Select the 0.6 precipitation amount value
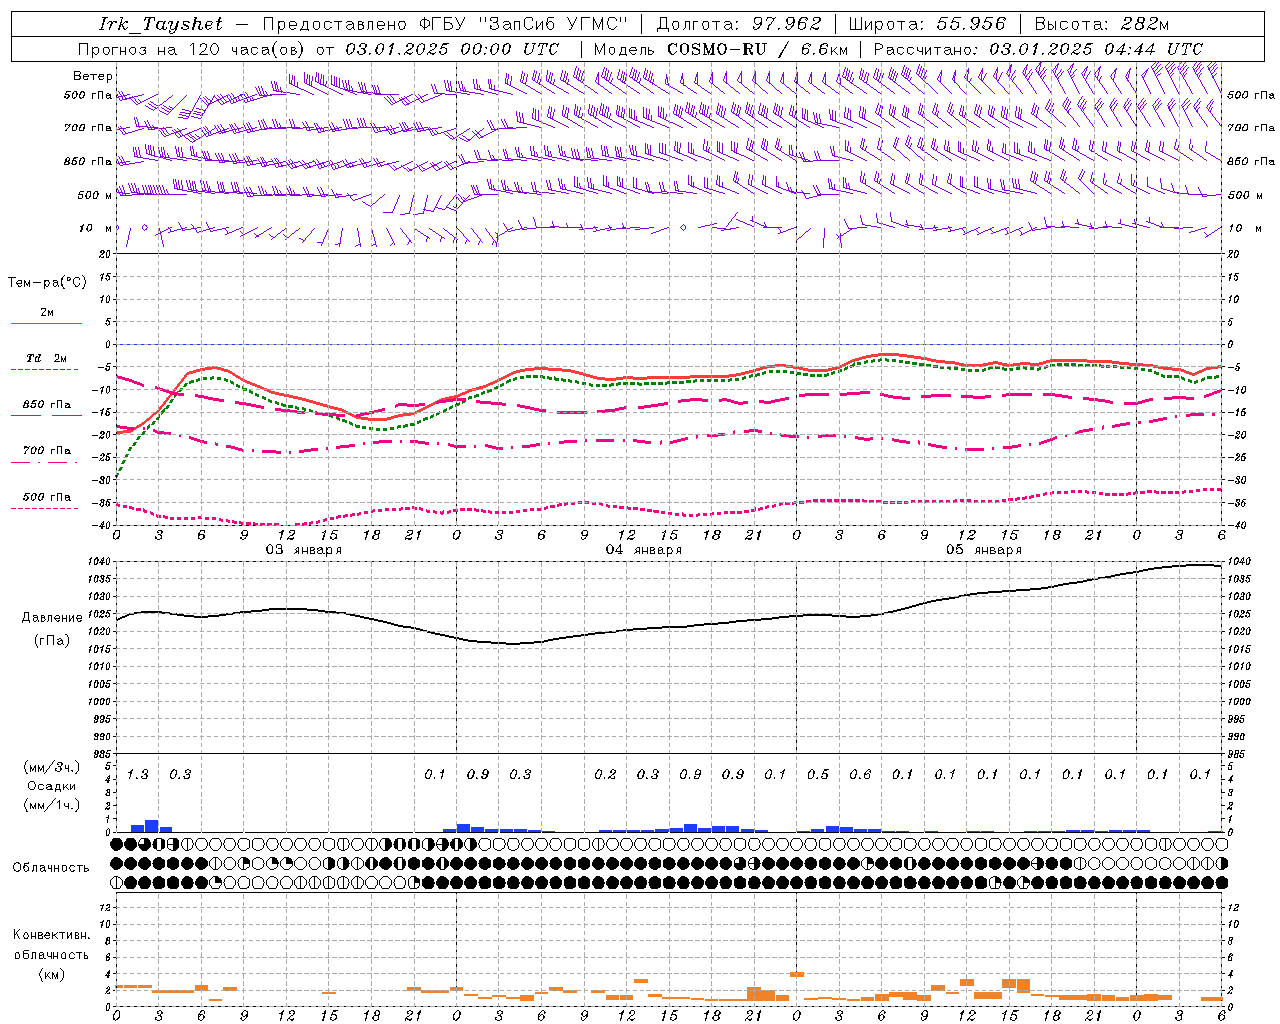 click(x=860, y=774)
